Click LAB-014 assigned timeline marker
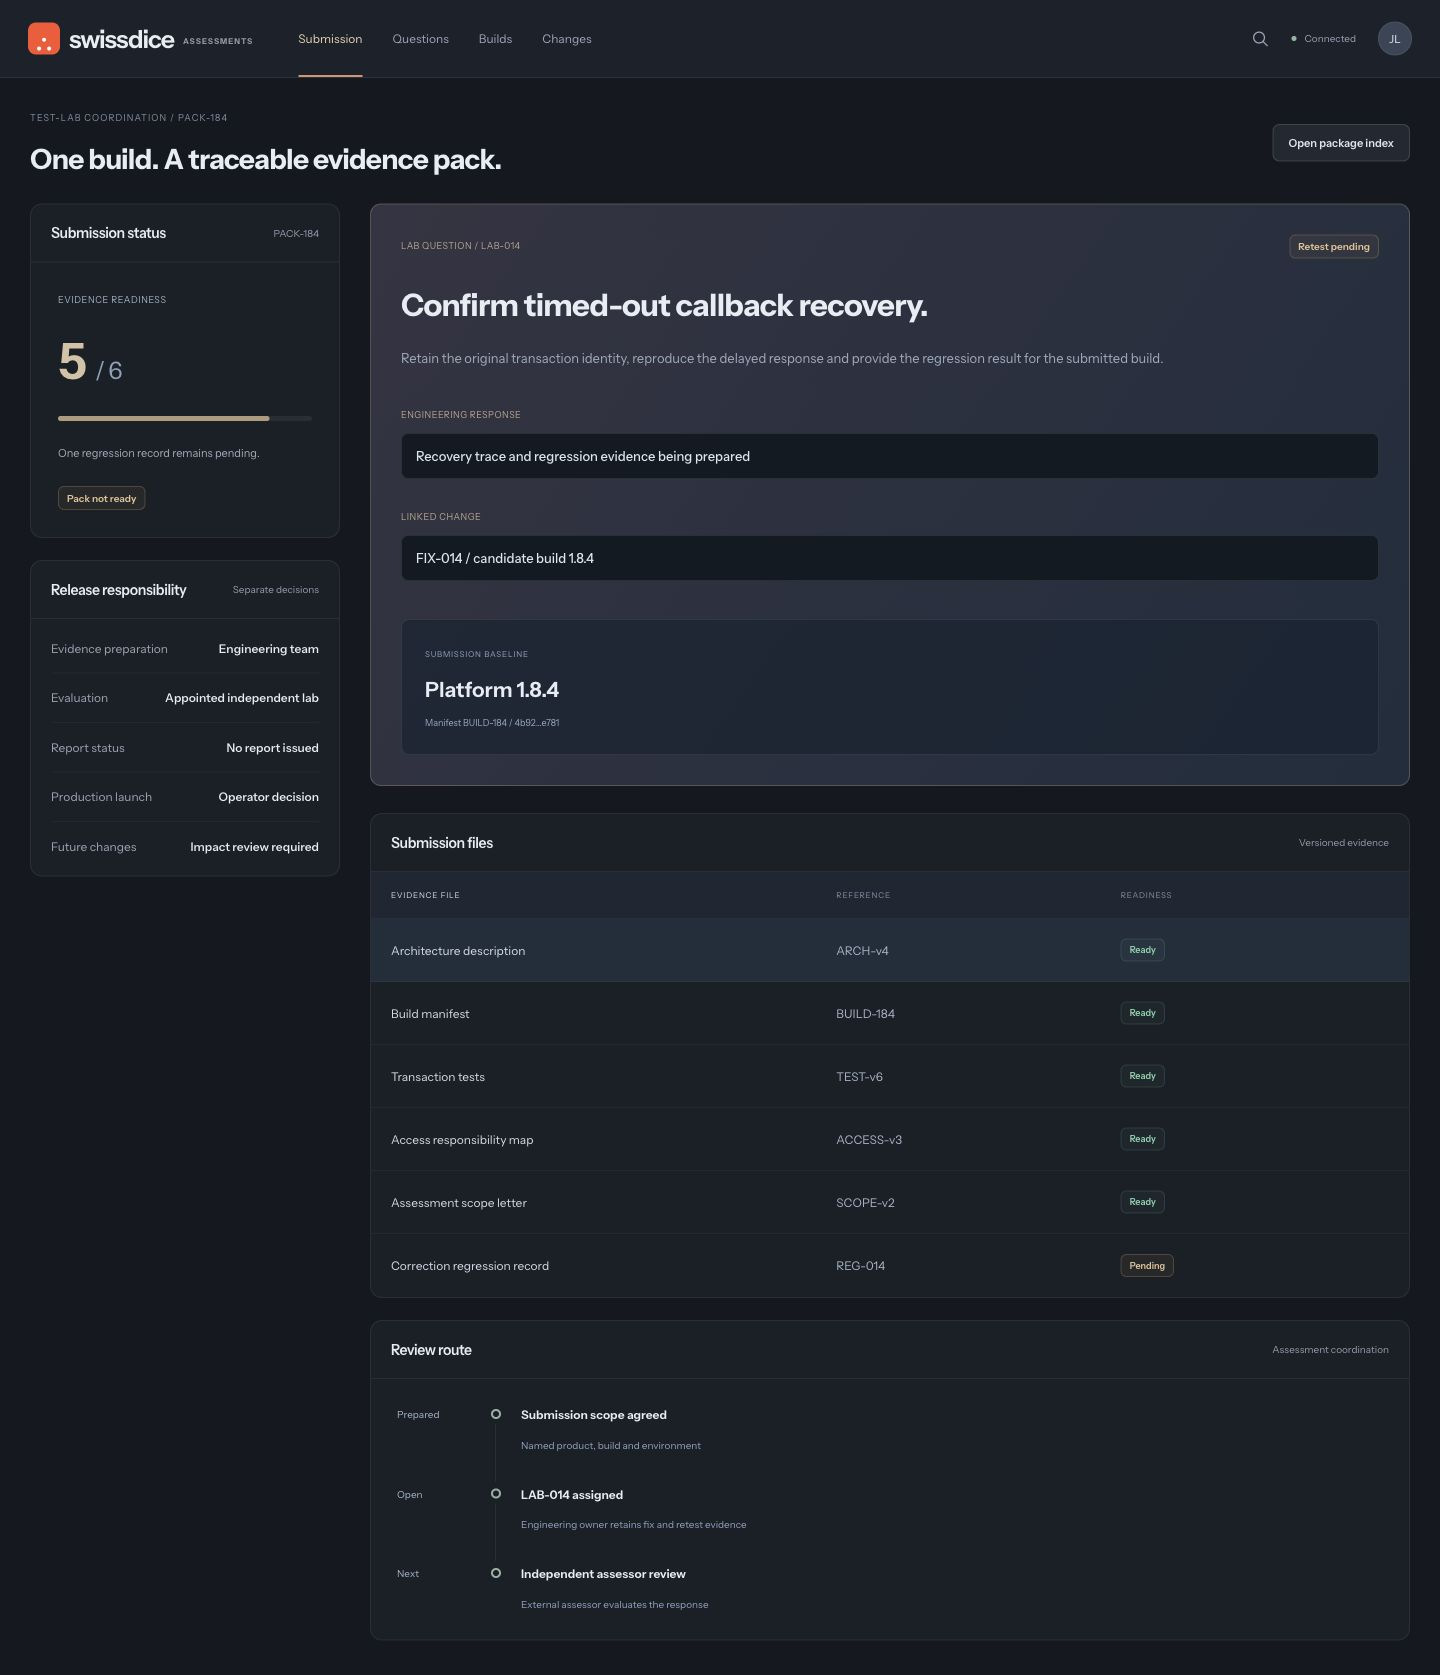This screenshot has width=1440, height=1675. 496,1493
